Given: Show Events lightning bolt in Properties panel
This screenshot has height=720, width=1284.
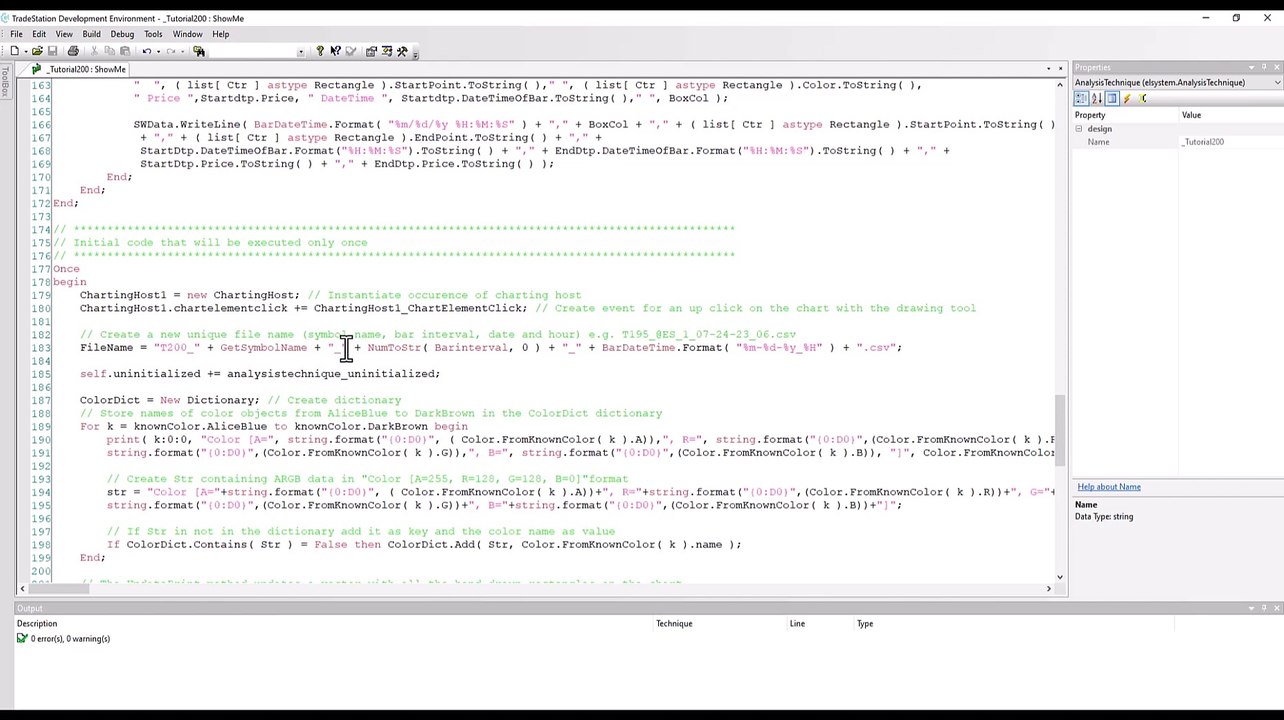Looking at the screenshot, I should pos(1127,98).
